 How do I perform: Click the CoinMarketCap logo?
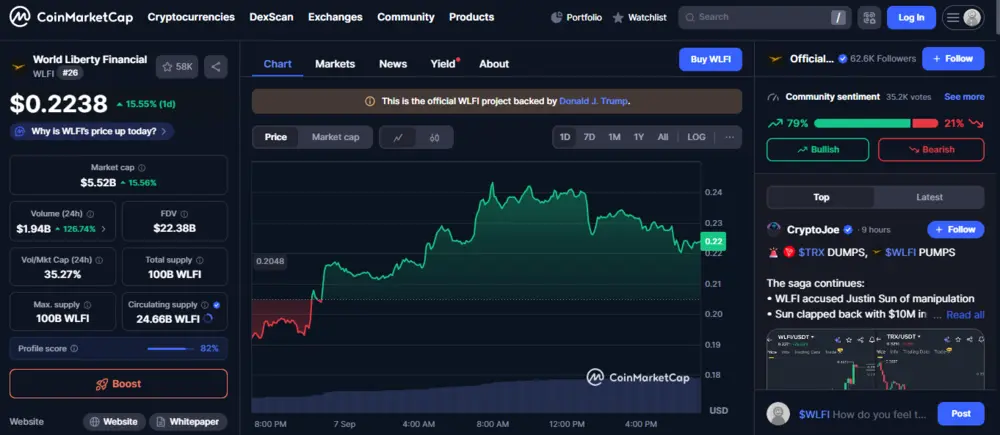[71, 17]
